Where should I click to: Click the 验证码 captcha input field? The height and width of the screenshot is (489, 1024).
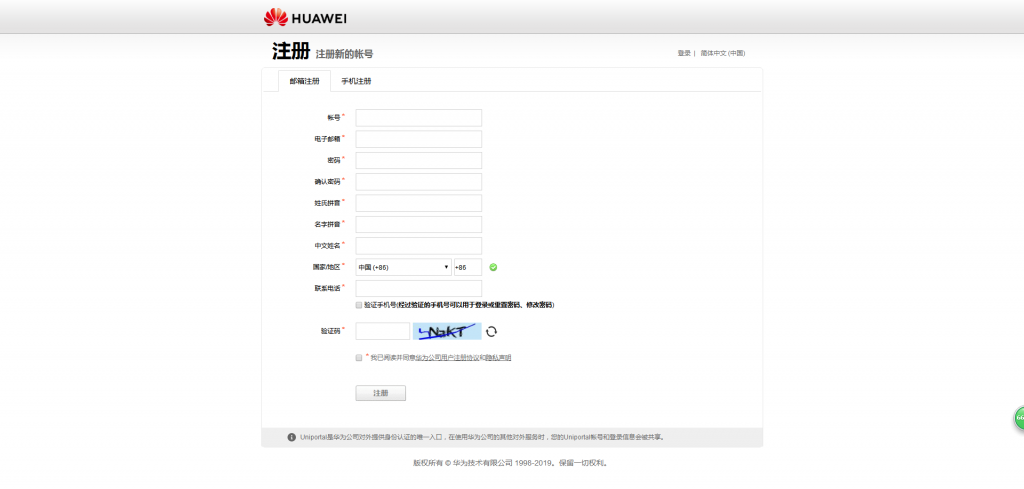[382, 331]
